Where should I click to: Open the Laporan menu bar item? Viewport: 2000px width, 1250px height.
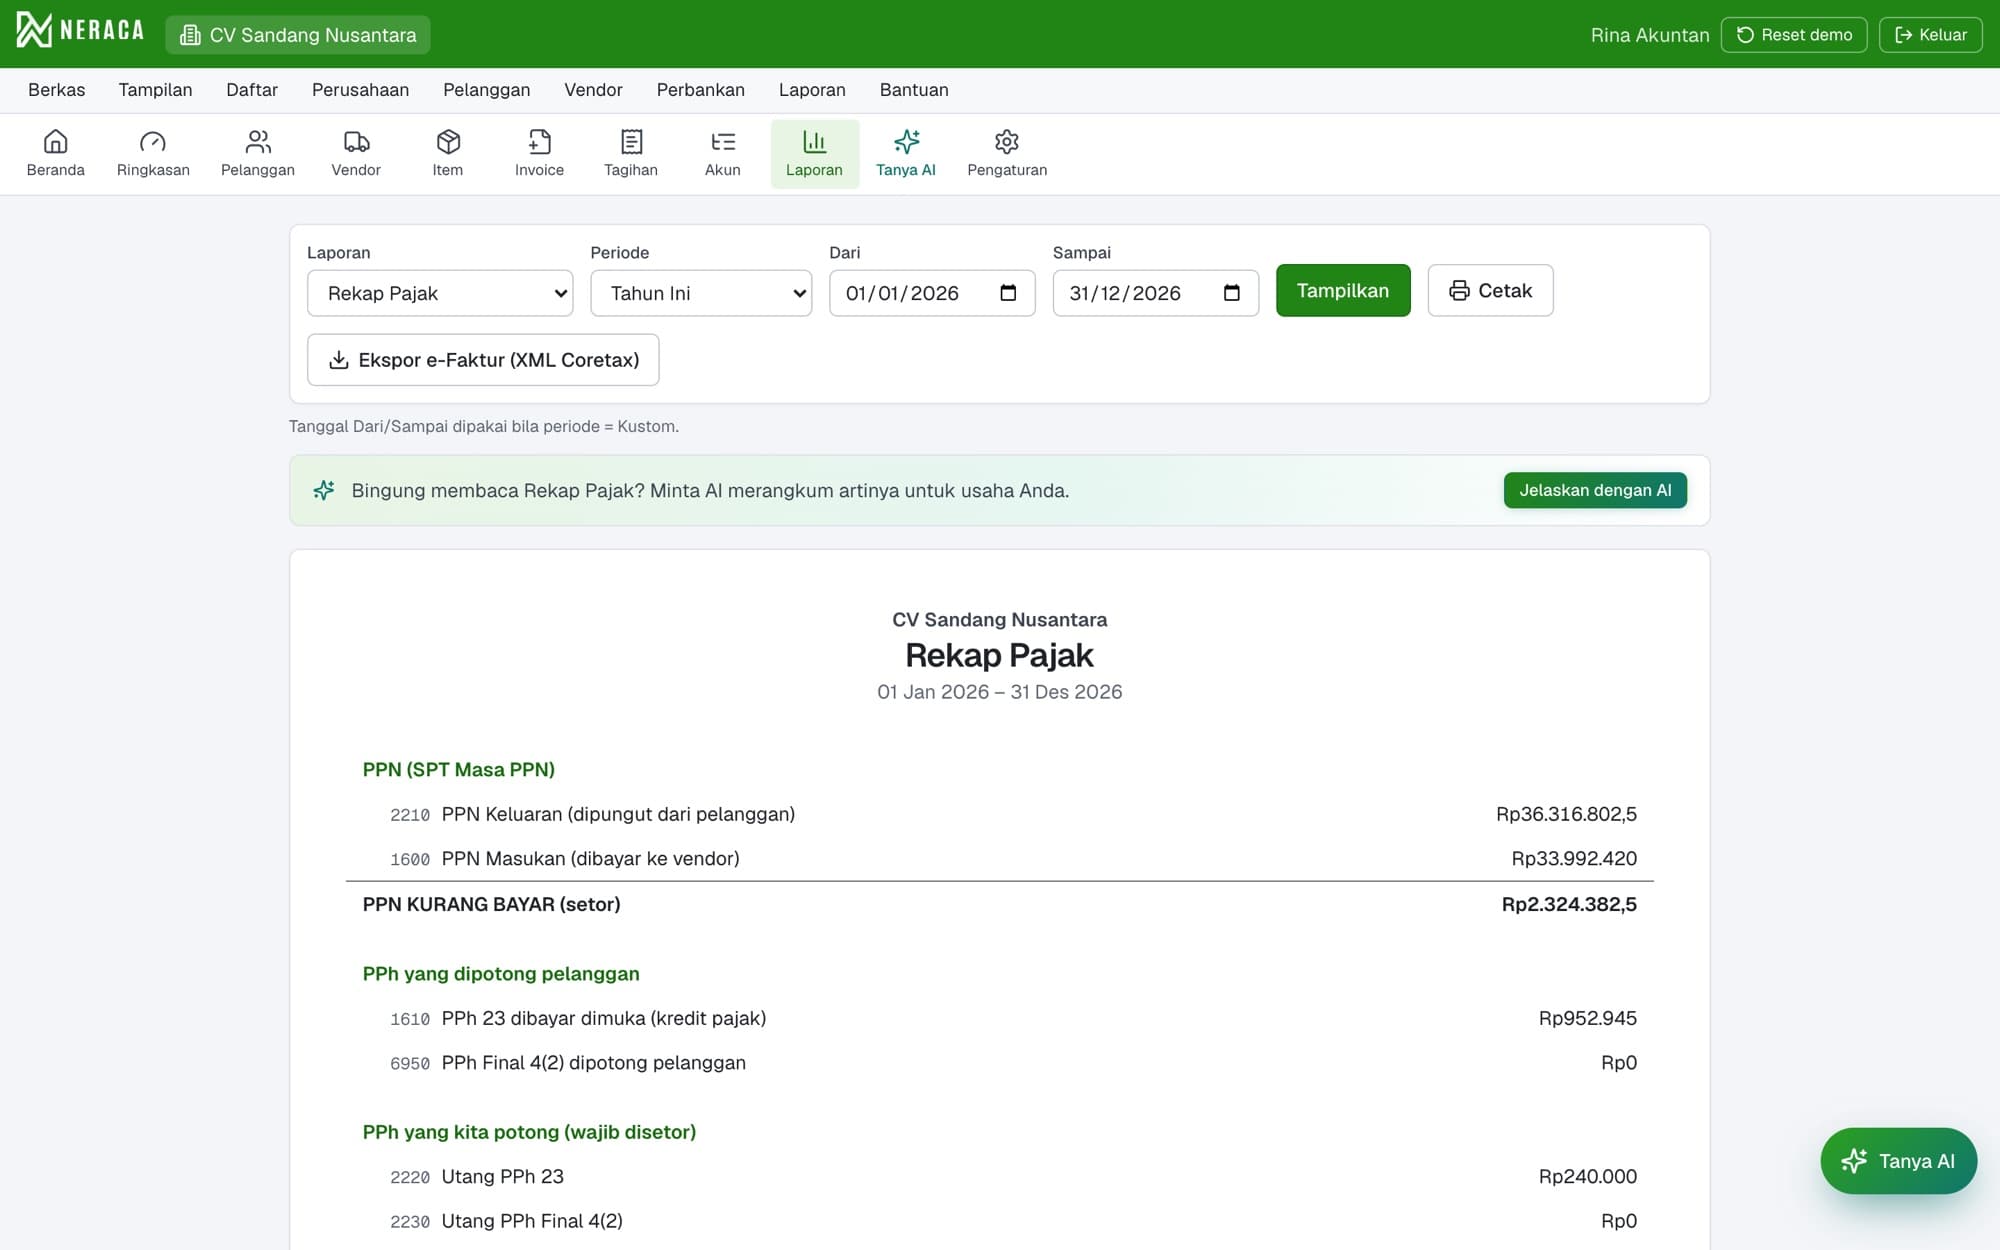click(x=812, y=90)
